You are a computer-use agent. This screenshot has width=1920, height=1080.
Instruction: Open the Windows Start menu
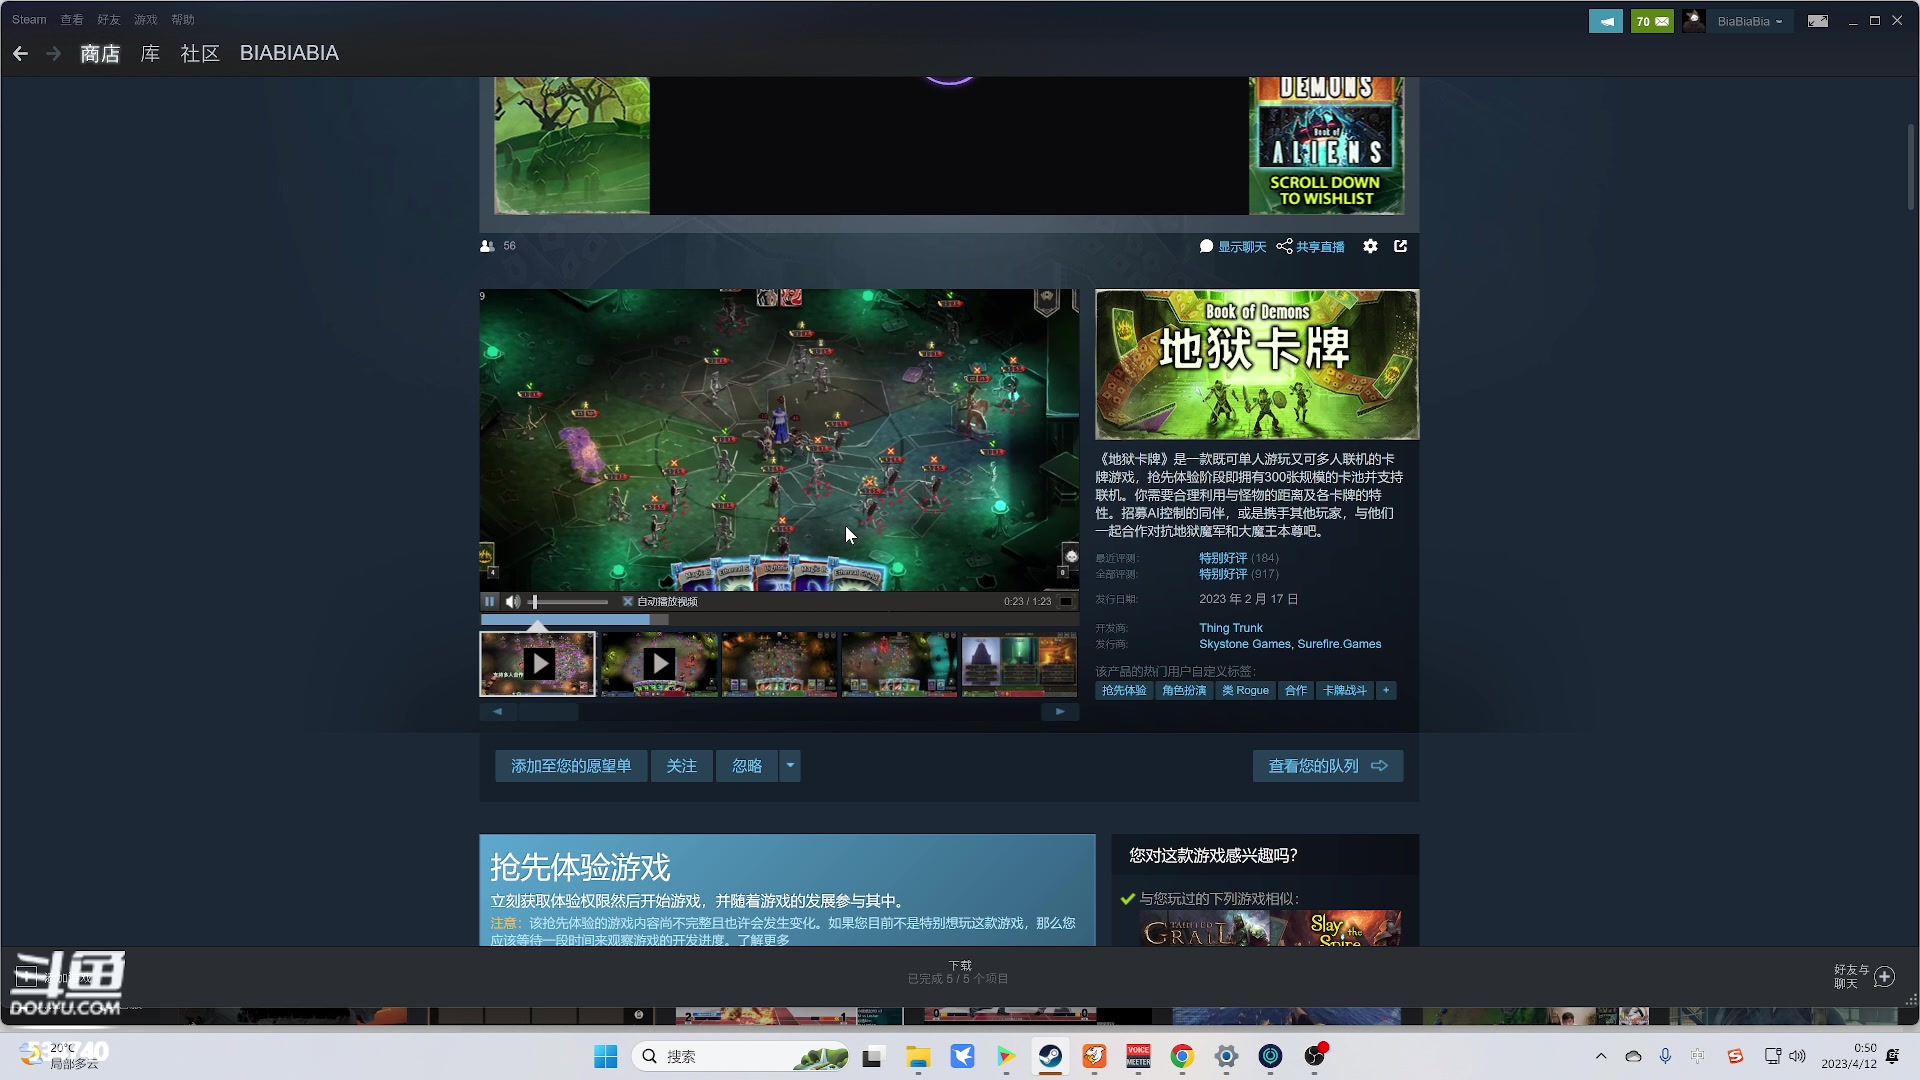click(x=606, y=1057)
